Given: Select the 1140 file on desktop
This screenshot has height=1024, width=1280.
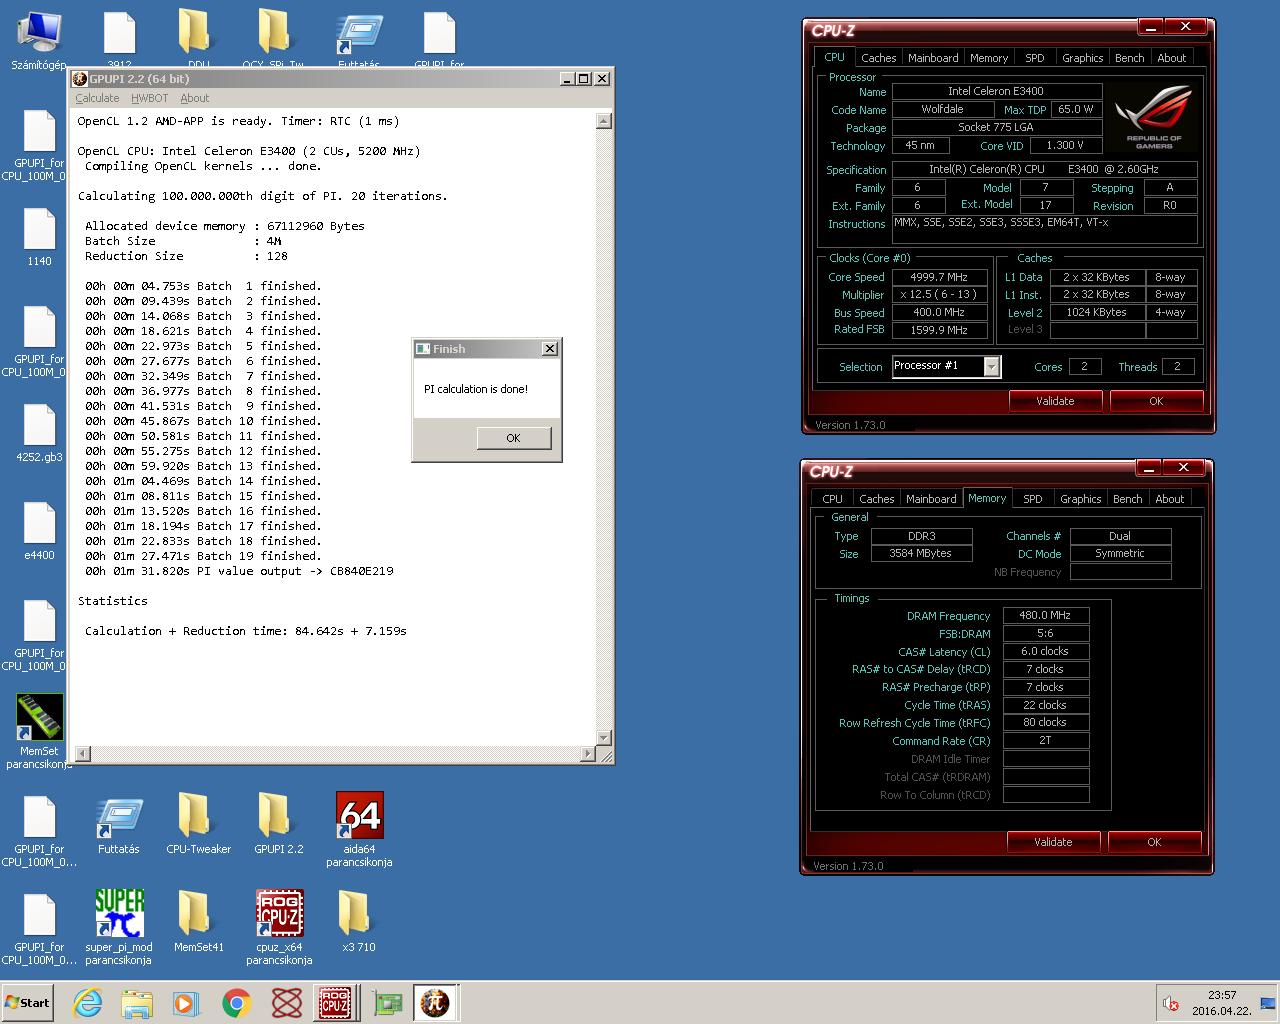Looking at the screenshot, I should 39,237.
